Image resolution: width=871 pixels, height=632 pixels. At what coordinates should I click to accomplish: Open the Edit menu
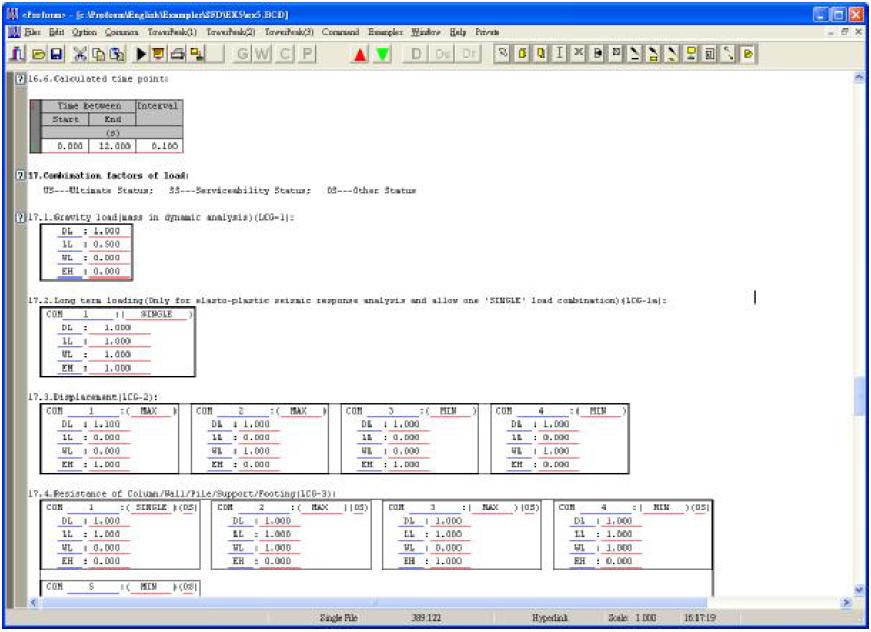point(57,32)
